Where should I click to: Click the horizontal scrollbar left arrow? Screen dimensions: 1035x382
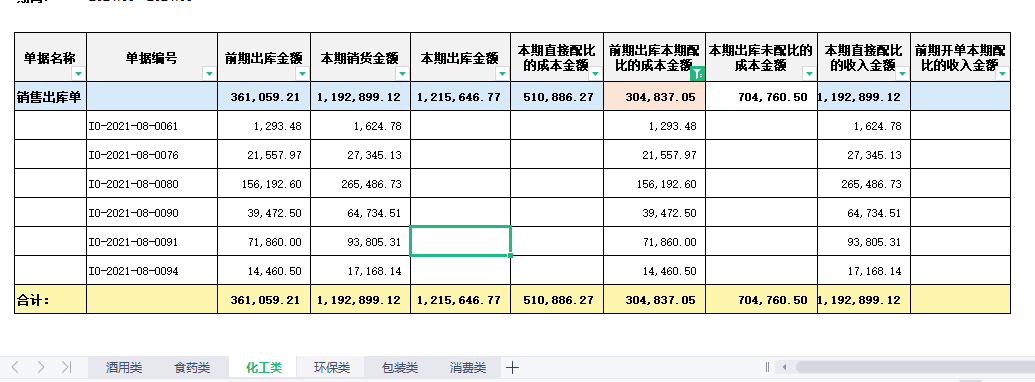coord(784,367)
